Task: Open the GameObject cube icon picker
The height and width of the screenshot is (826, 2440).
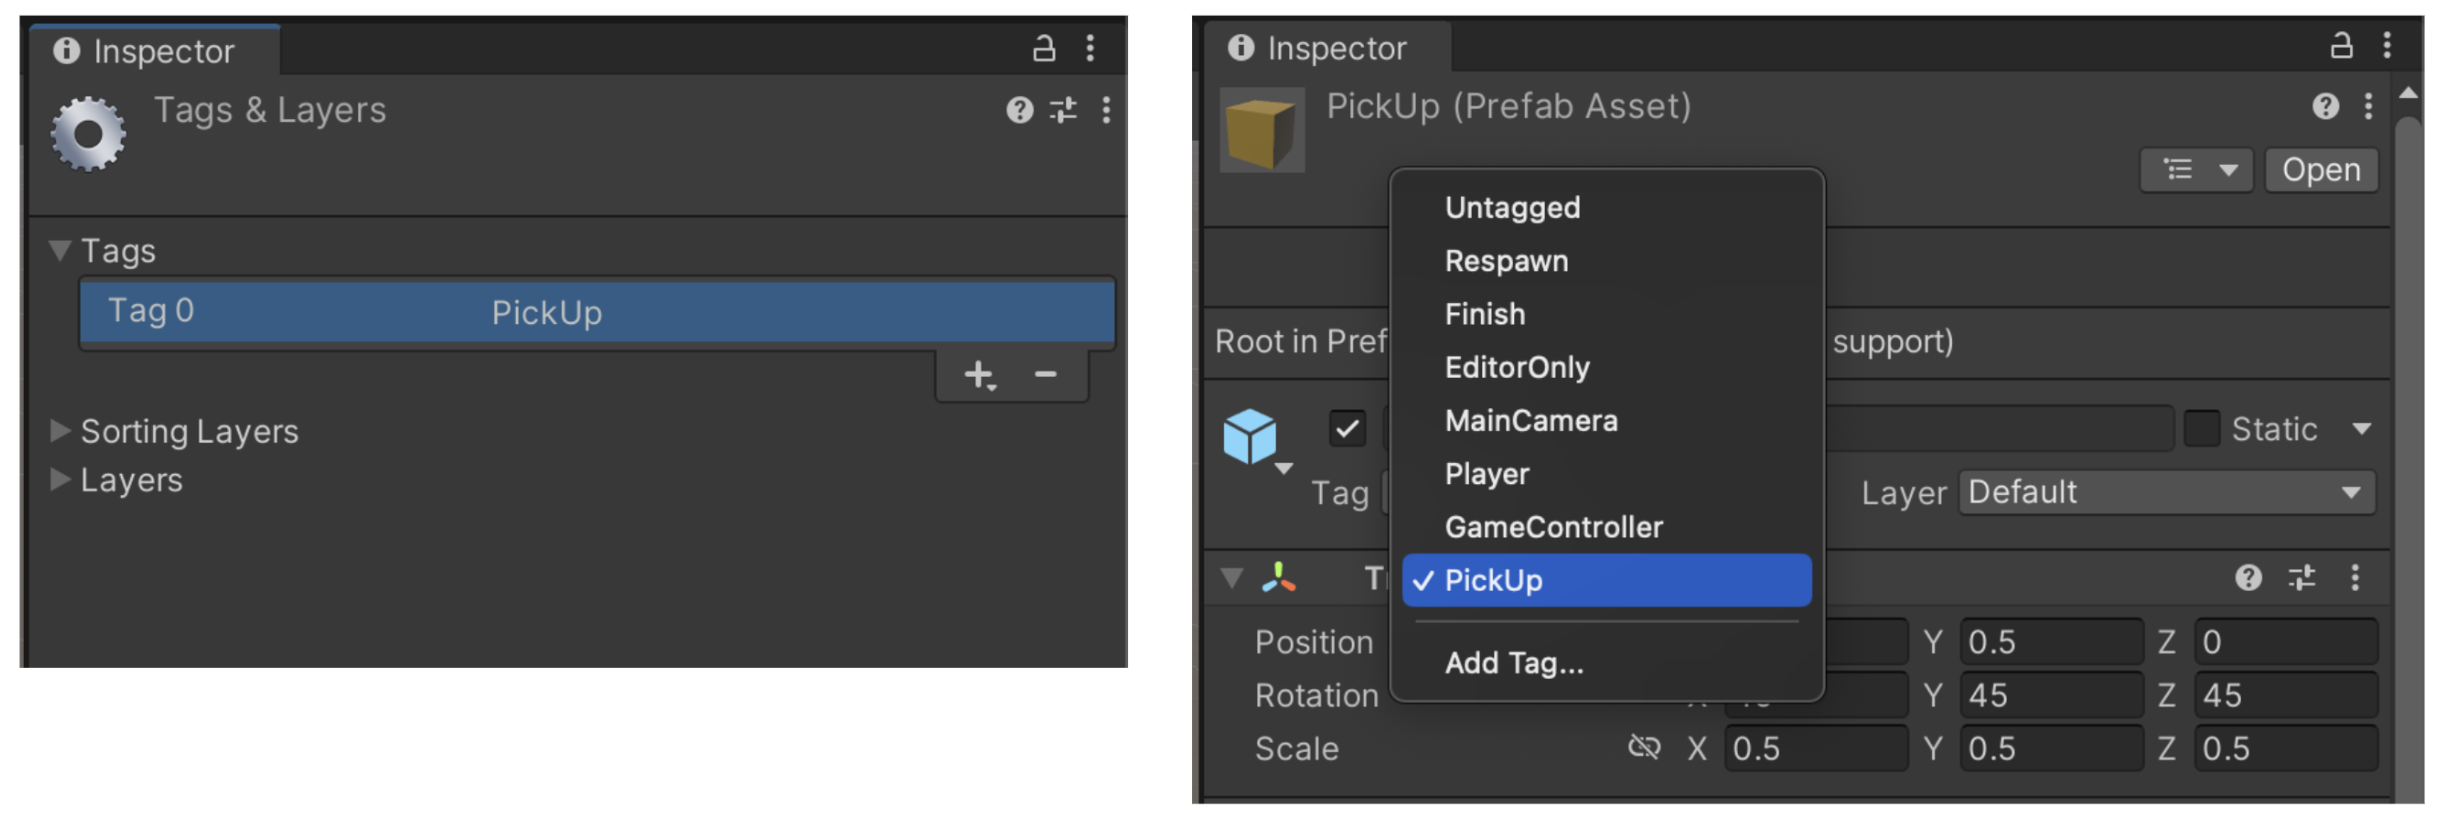Action: coord(1251,438)
